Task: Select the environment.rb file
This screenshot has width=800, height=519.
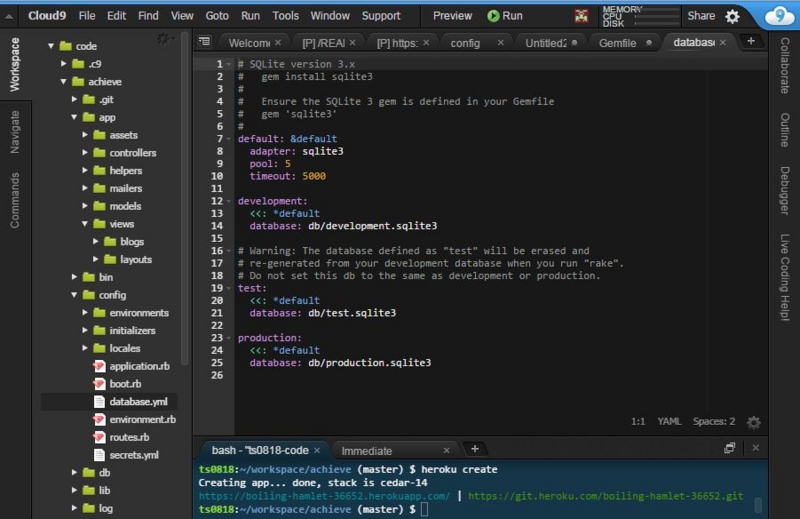Action: [142, 419]
